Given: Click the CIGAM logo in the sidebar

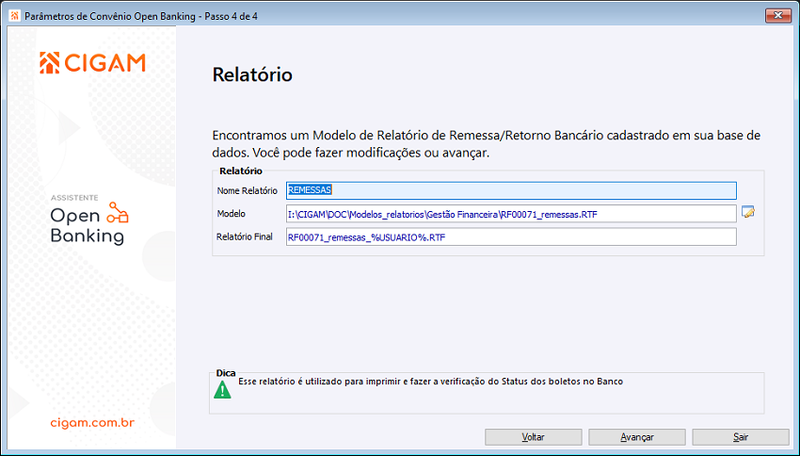Looking at the screenshot, I should click(92, 63).
